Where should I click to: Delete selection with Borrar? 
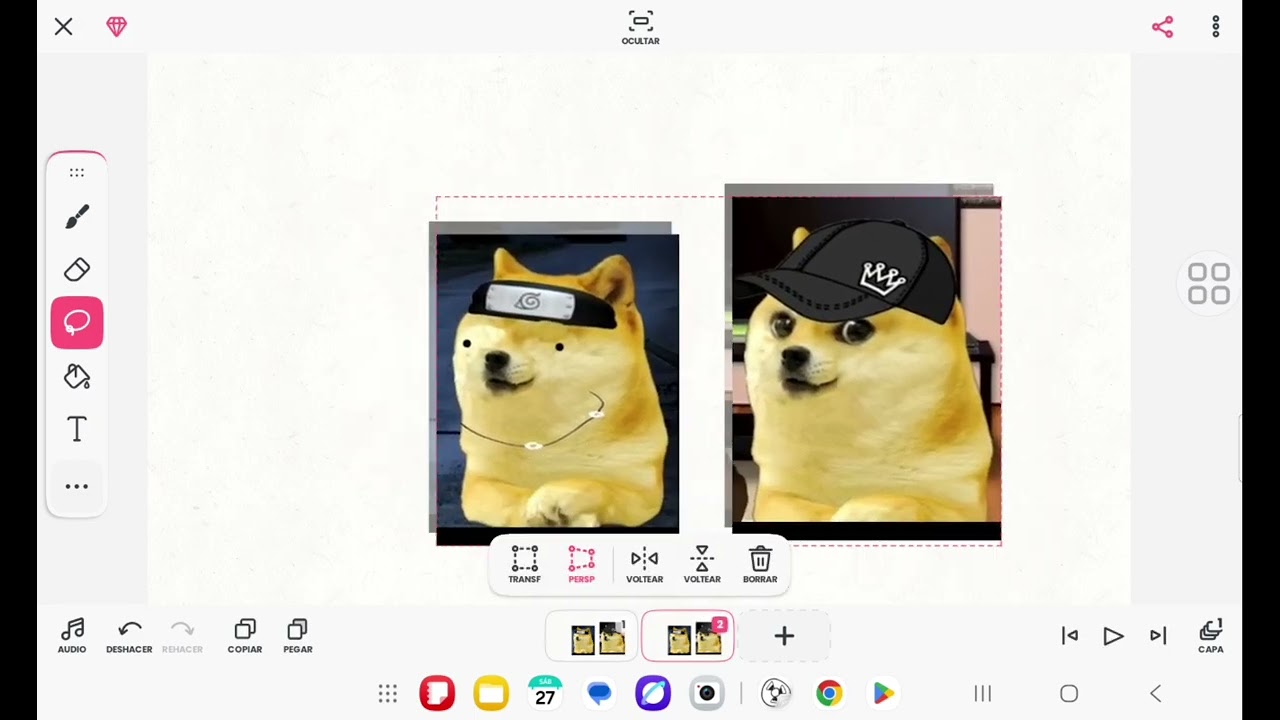[x=760, y=565]
